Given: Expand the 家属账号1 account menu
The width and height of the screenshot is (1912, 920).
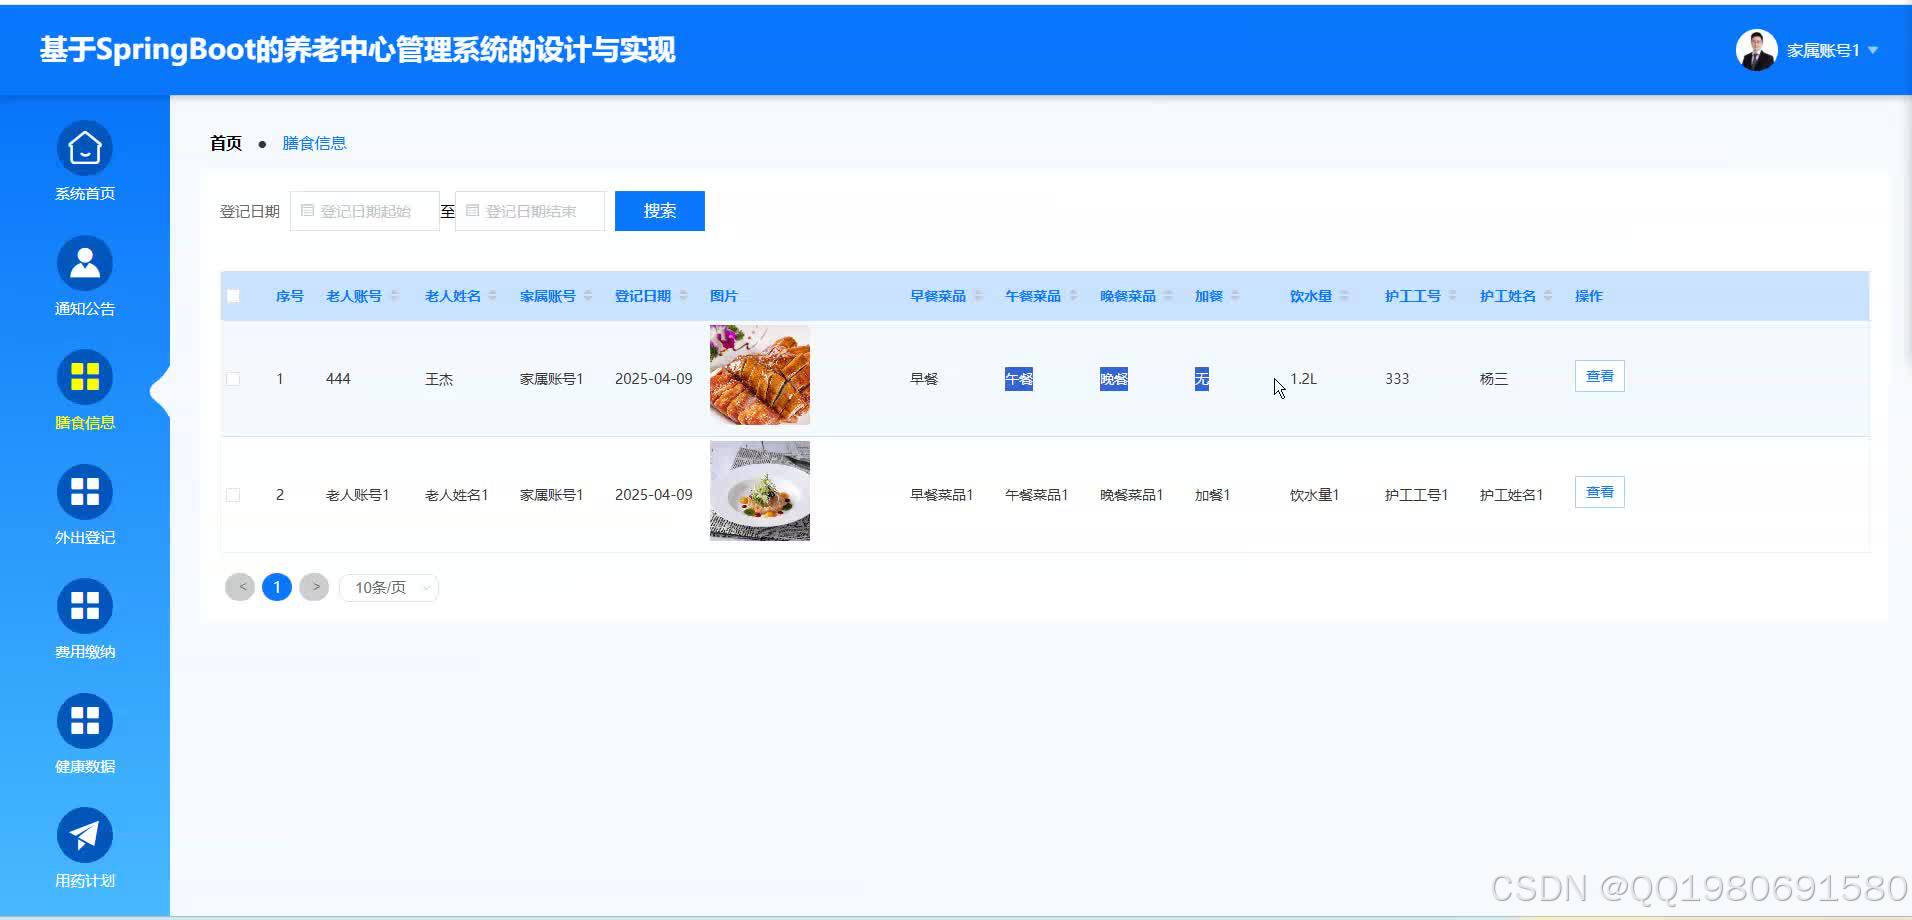Looking at the screenshot, I should point(1824,49).
